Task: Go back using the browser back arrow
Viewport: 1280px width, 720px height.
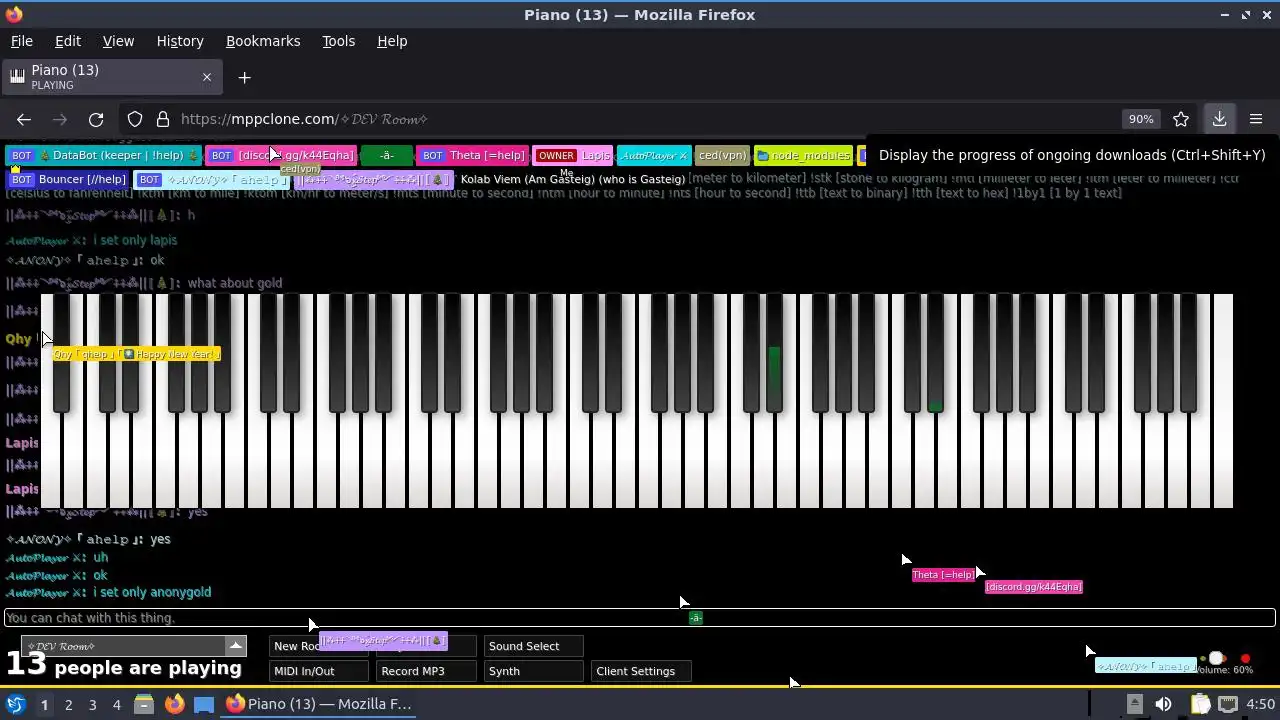Action: (24, 119)
